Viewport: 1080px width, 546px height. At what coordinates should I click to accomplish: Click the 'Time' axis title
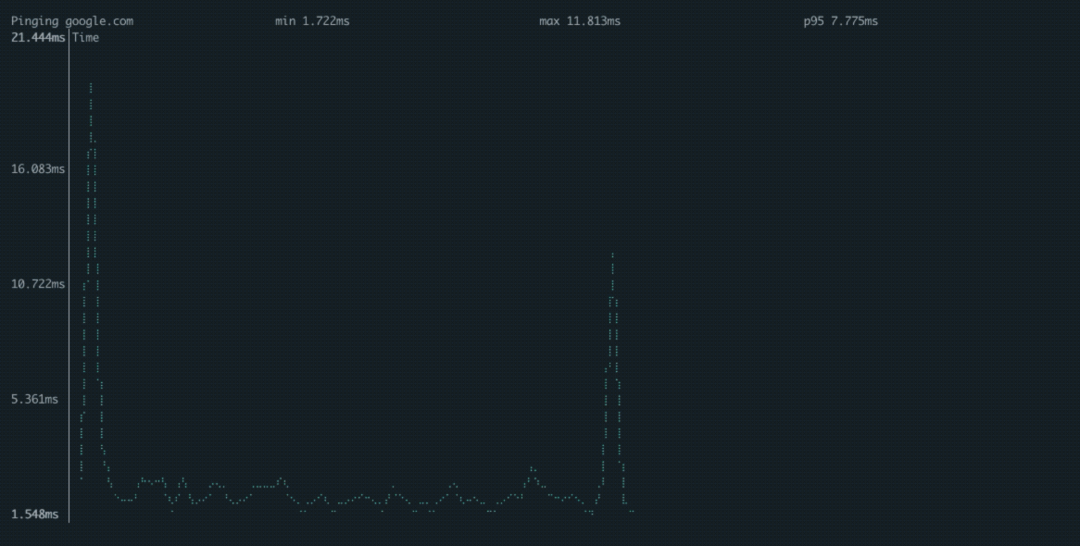[x=85, y=38]
